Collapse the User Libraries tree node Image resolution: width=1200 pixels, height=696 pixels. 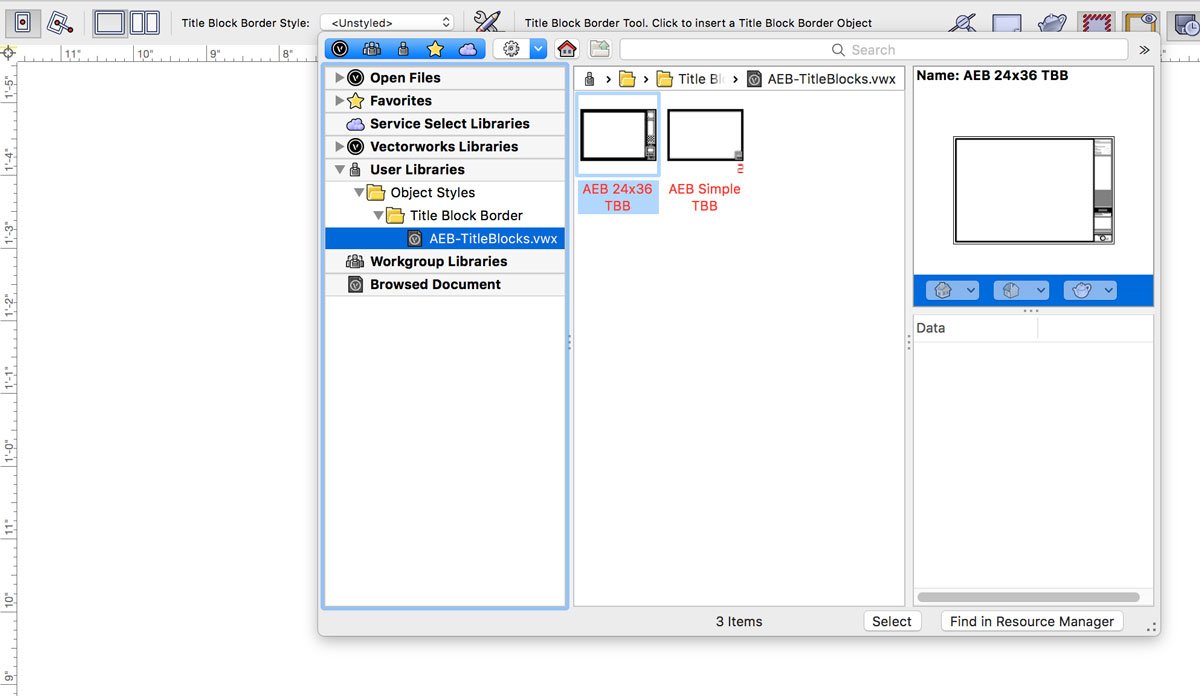(340, 170)
